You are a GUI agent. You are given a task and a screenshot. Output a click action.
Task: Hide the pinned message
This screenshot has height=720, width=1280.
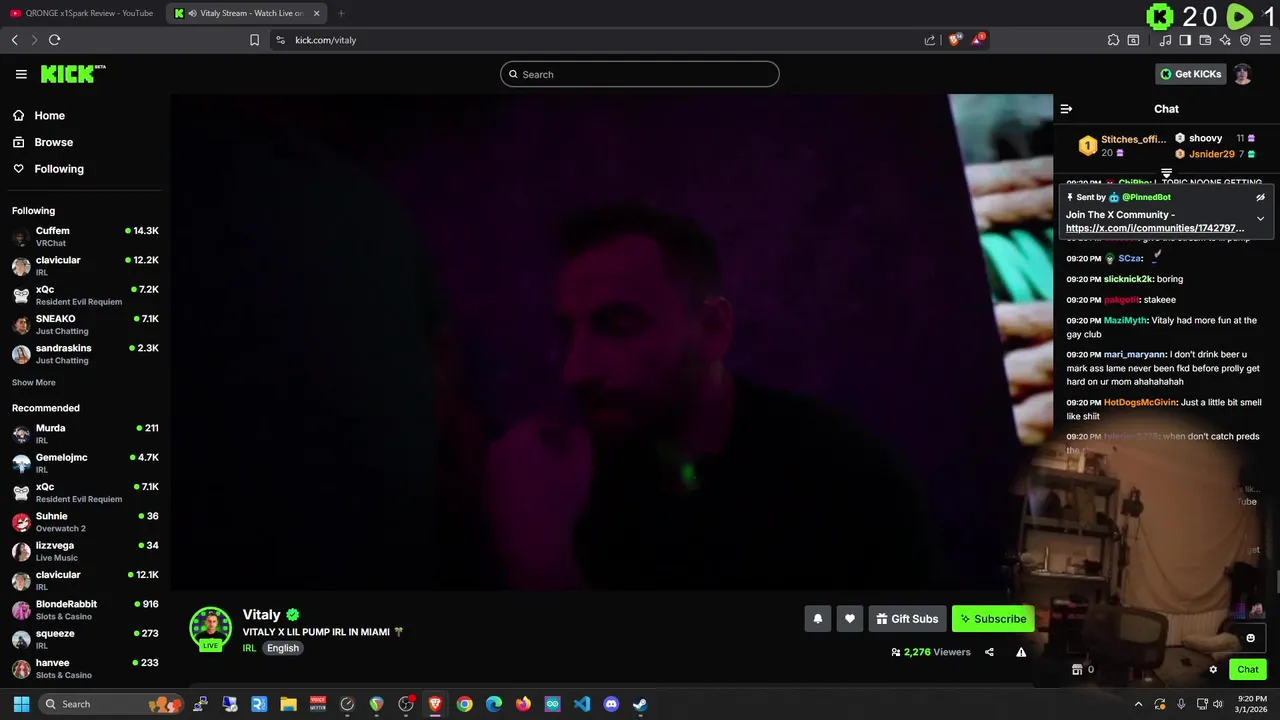pyautogui.click(x=1260, y=198)
